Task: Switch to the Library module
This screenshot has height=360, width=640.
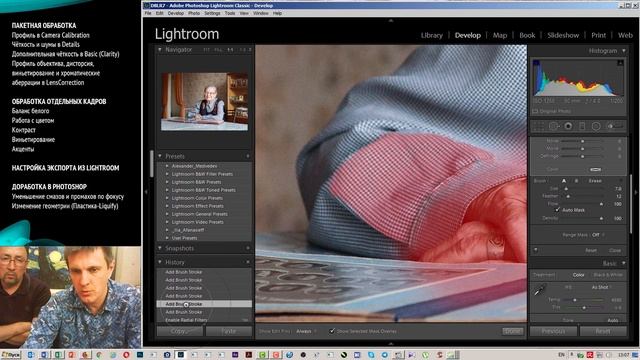Action: (431, 36)
